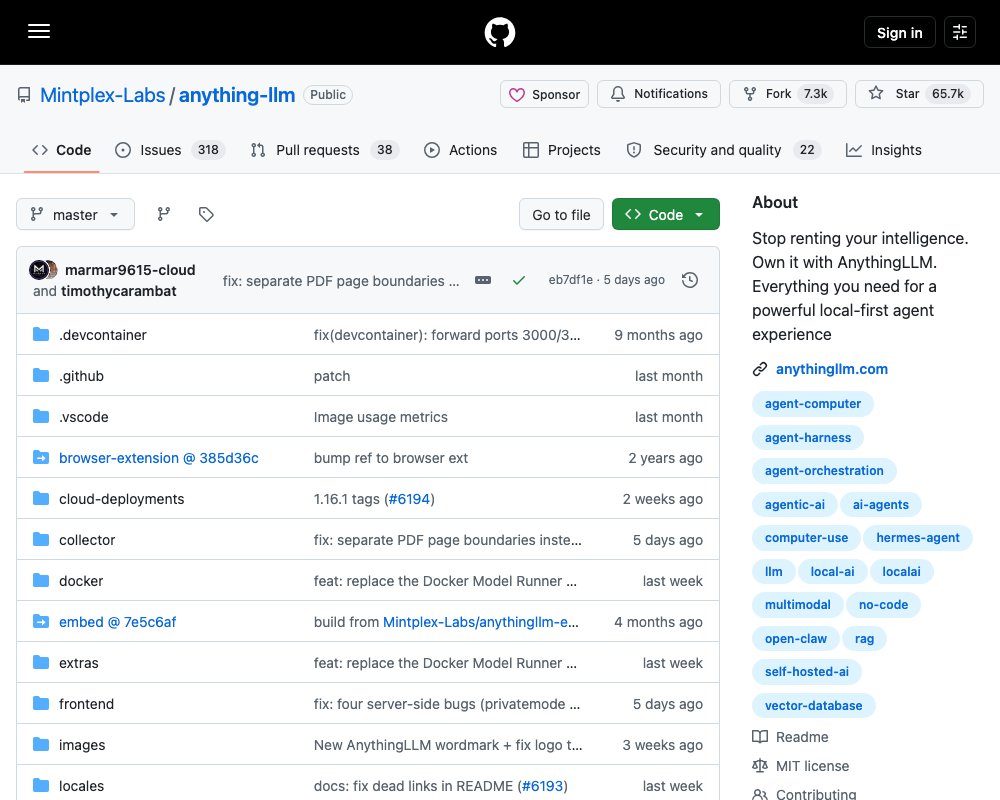The image size is (1000, 800).
Task: Select agent-harness topic tag
Action: (x=808, y=438)
